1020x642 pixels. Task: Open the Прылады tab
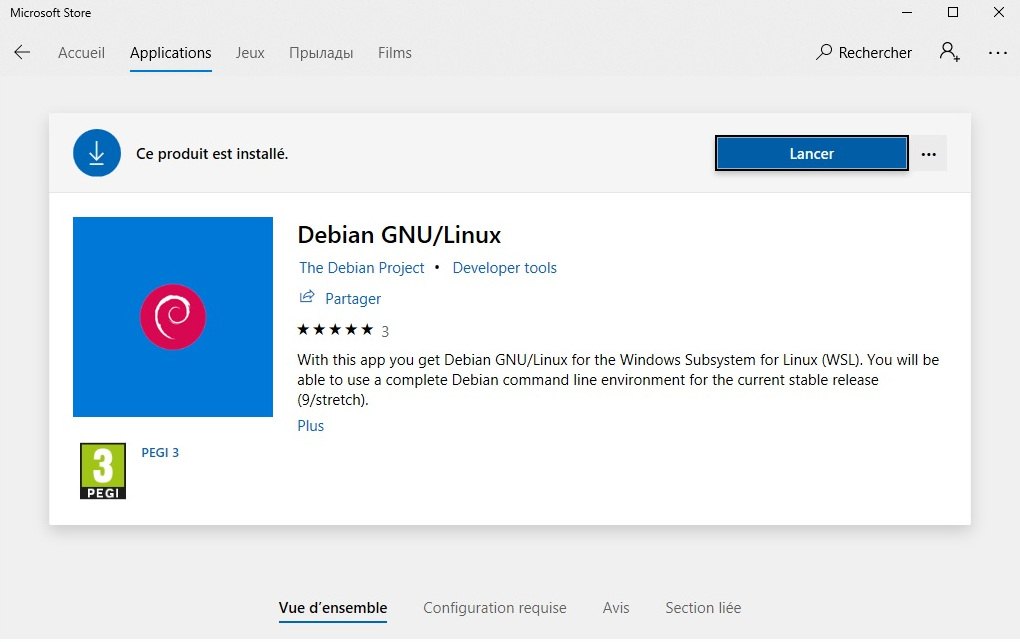coord(321,53)
